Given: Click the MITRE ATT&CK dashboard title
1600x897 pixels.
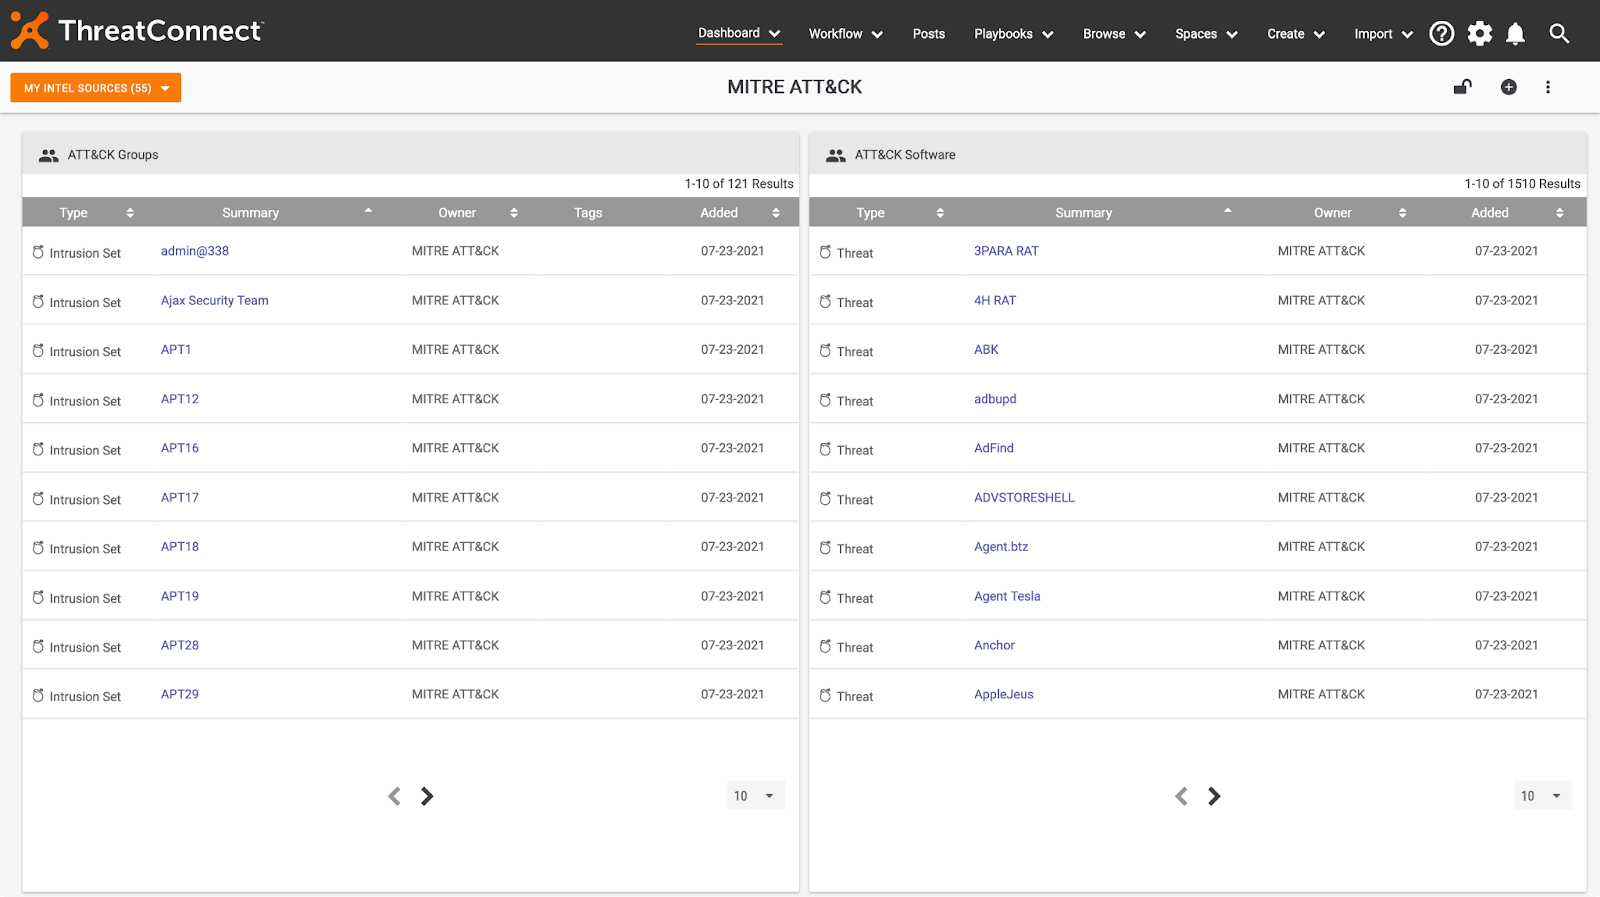Looking at the screenshot, I should pyautogui.click(x=795, y=87).
